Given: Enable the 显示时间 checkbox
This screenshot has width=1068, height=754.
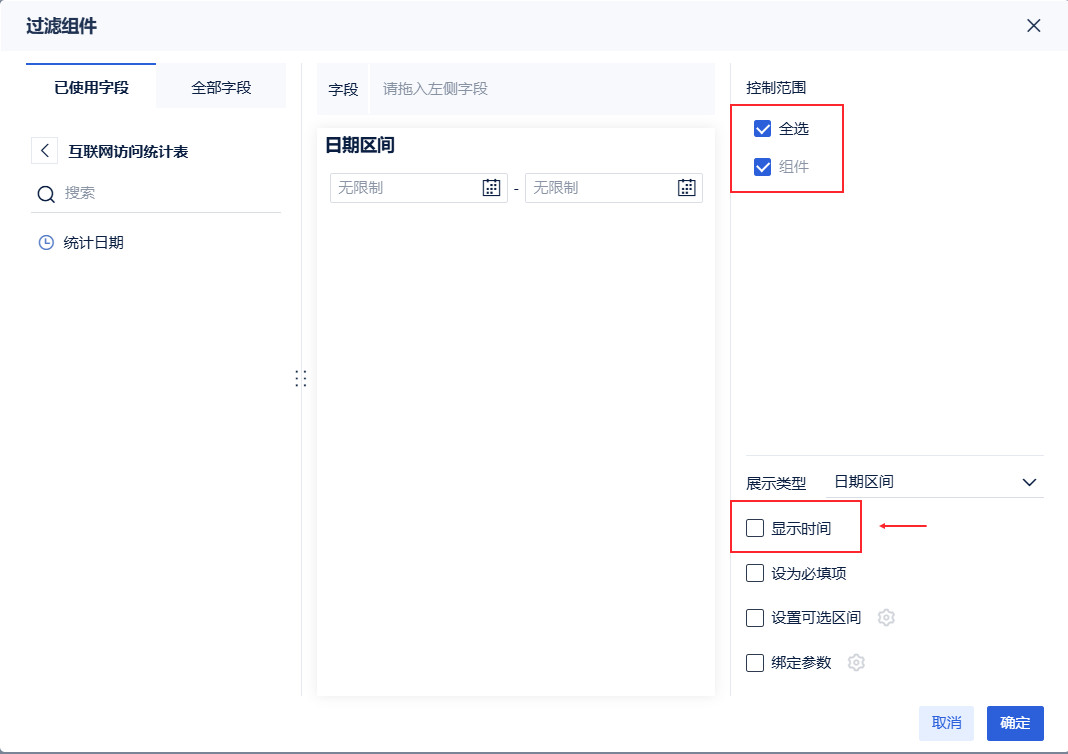Looking at the screenshot, I should point(755,528).
